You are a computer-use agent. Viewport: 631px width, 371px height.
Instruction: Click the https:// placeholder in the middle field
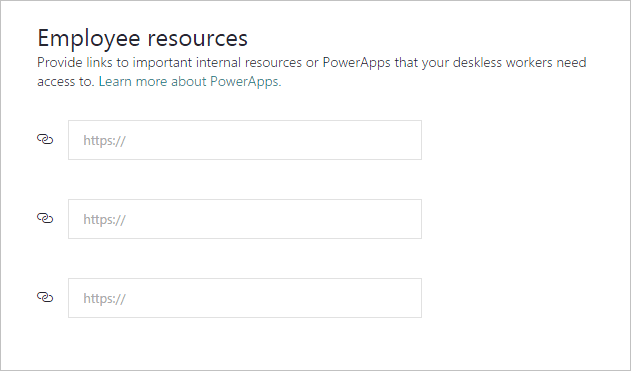click(x=105, y=219)
